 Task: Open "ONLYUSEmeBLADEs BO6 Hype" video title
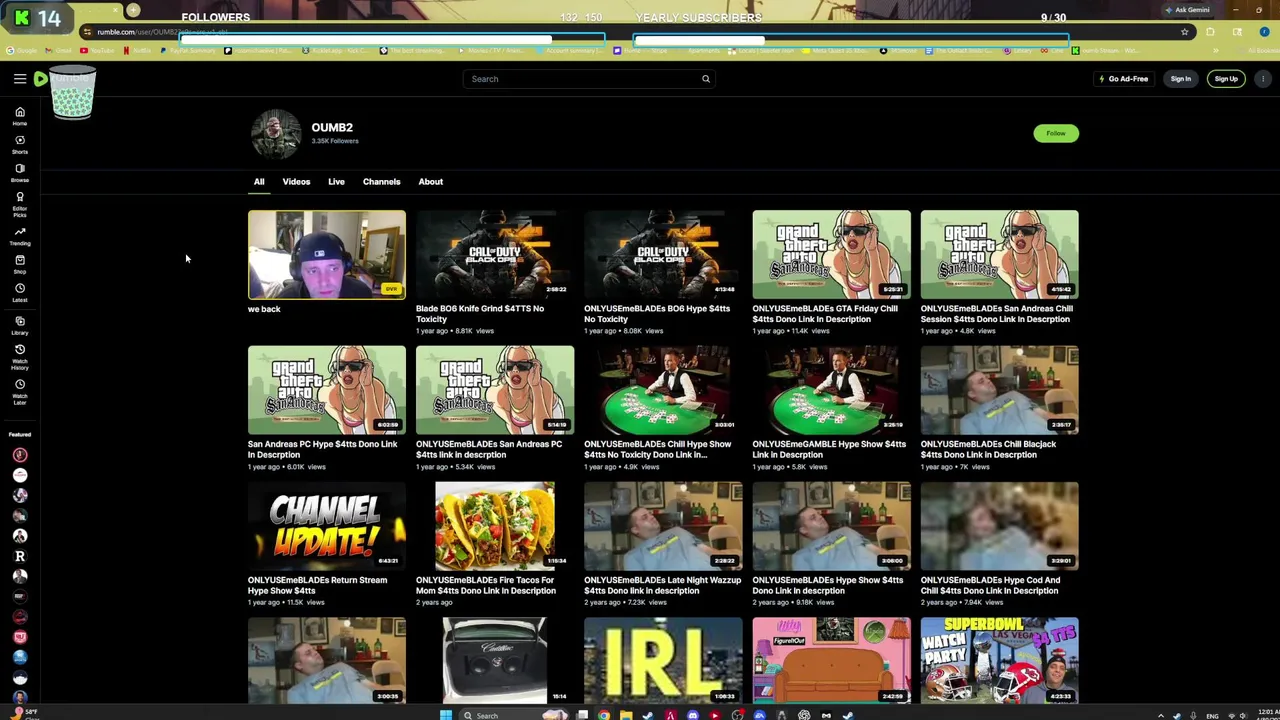point(657,313)
